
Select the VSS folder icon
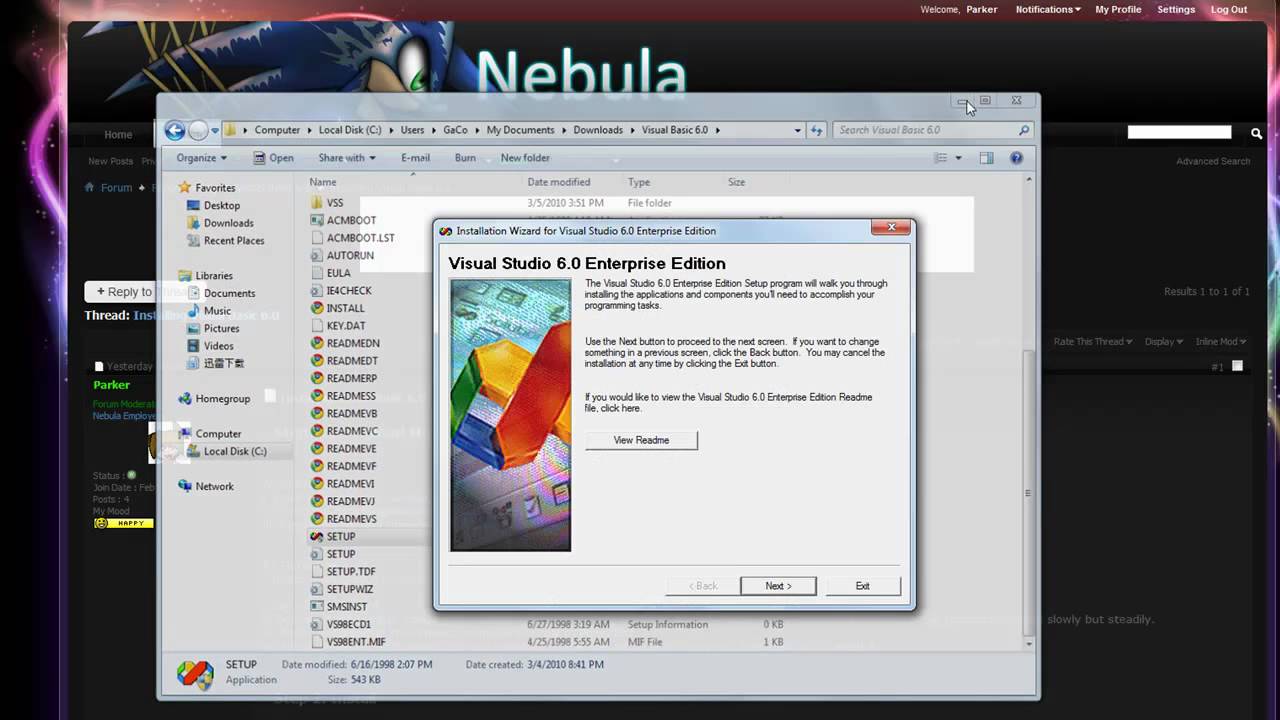[x=317, y=203]
